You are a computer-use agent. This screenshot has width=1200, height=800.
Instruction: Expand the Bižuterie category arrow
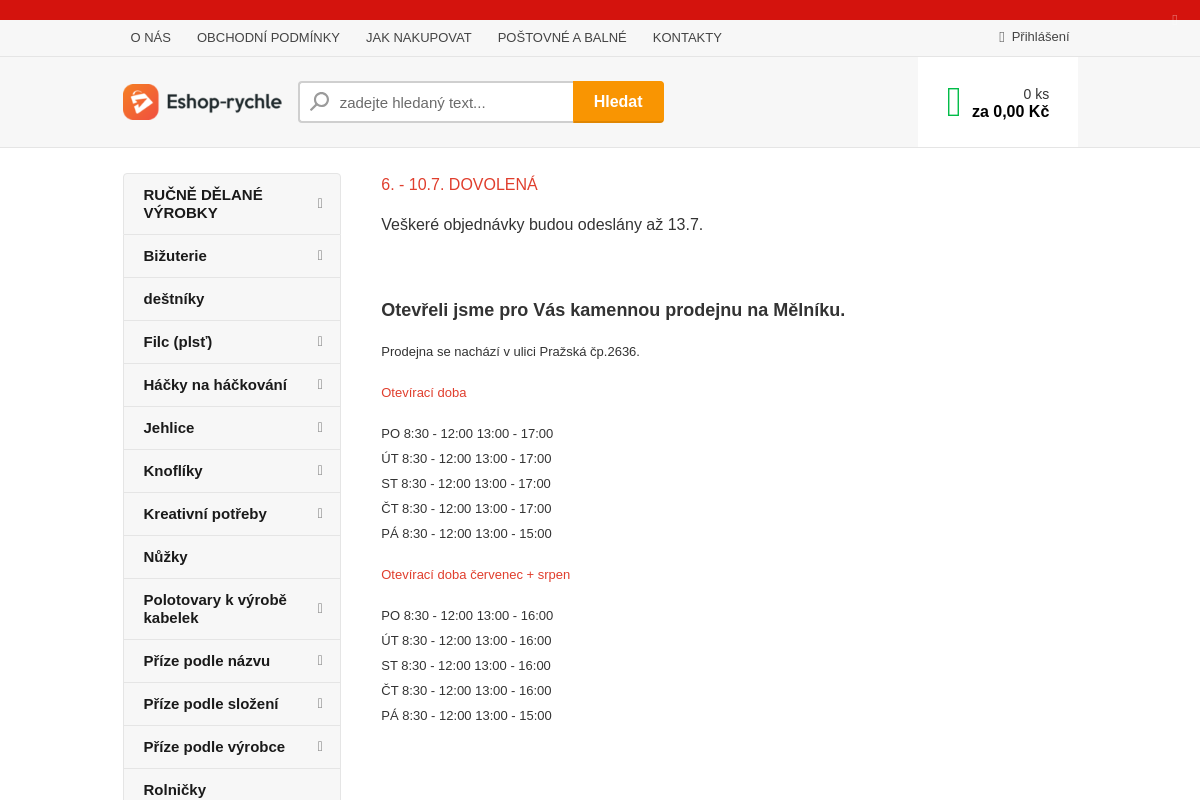pos(320,255)
